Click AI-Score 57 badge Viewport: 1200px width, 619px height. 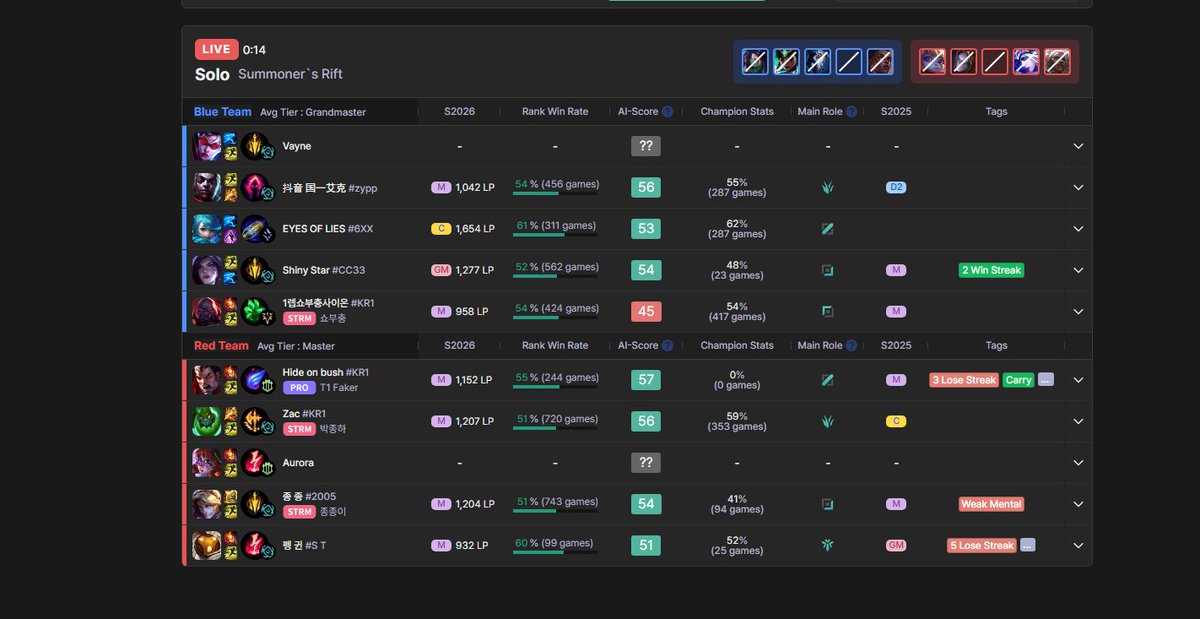coord(646,380)
